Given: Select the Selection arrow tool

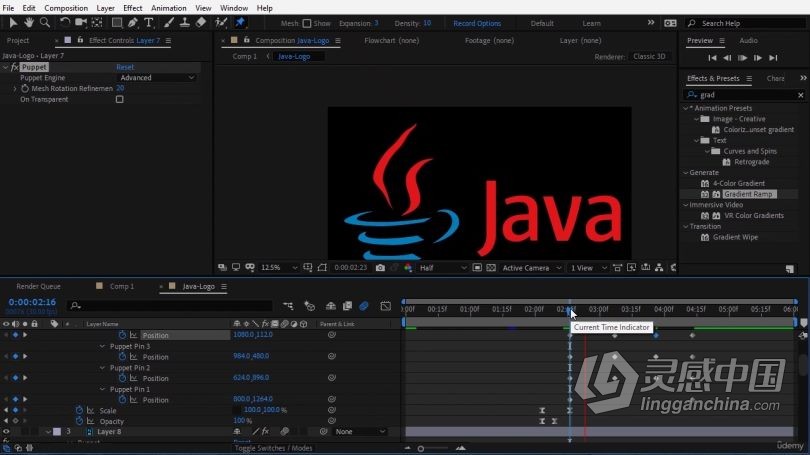Looking at the screenshot, I should pos(13,23).
